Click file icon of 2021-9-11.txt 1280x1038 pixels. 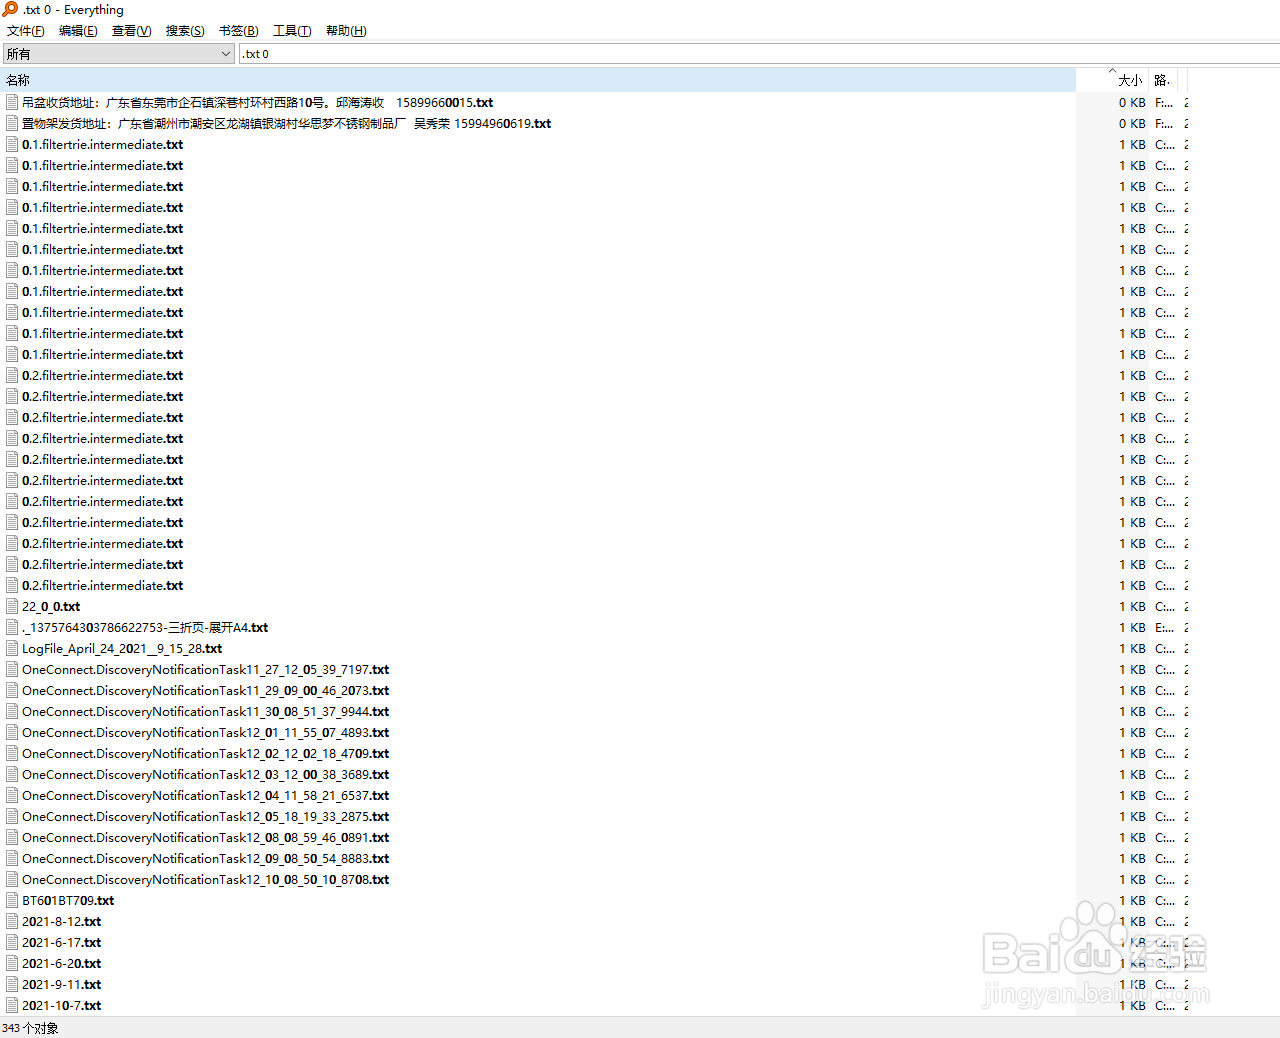[x=12, y=985]
